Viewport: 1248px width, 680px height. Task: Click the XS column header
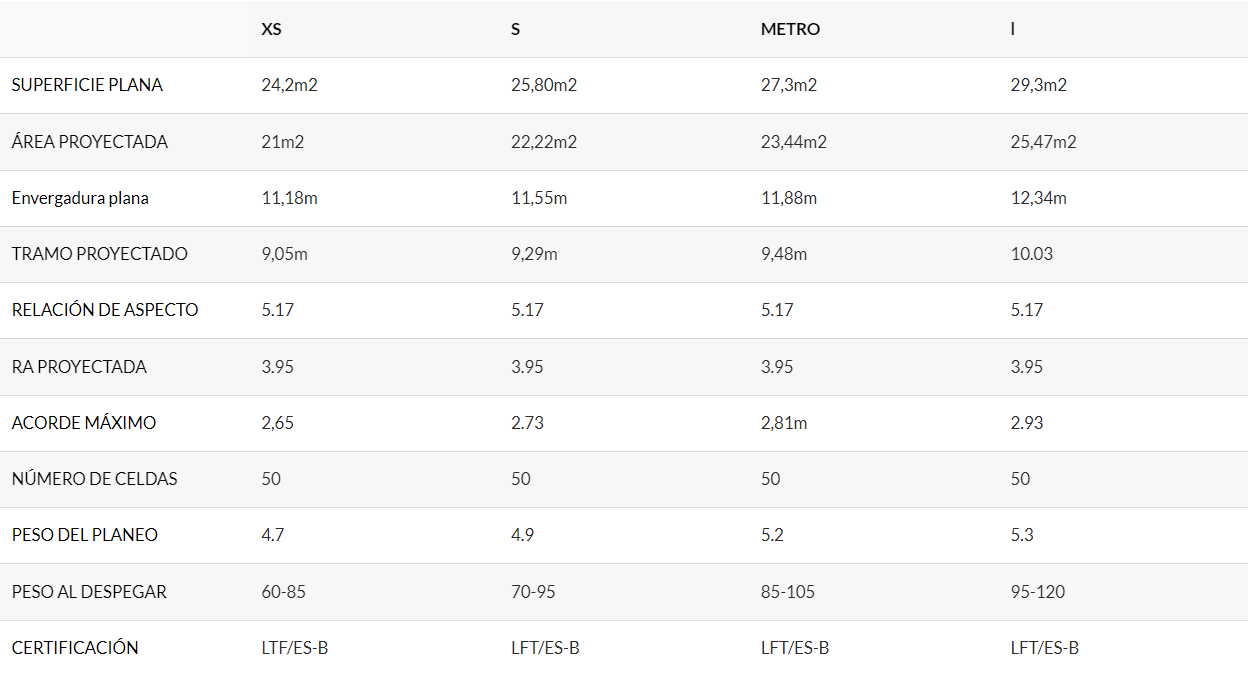click(x=271, y=29)
